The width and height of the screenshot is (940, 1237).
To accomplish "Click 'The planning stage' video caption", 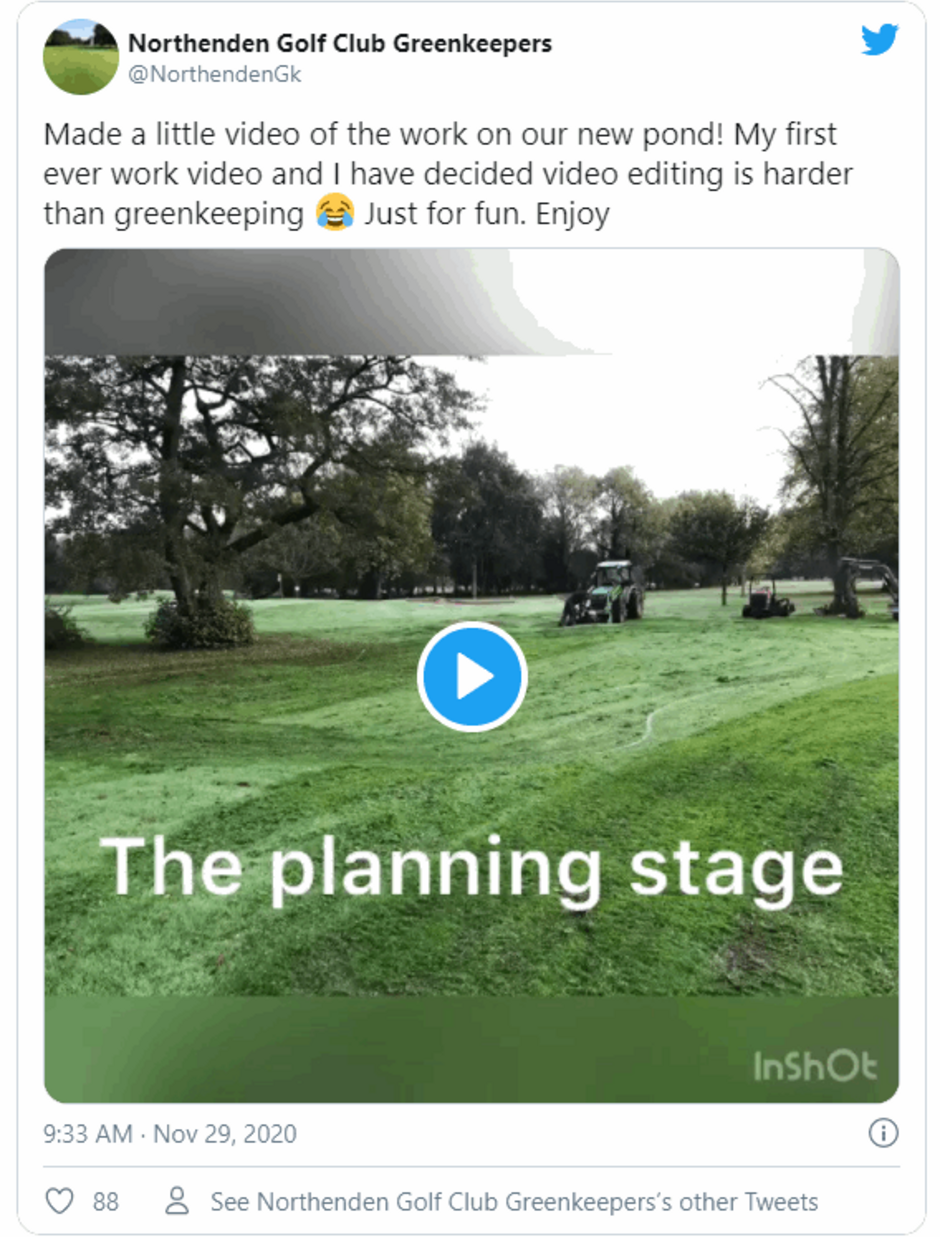I will [x=472, y=866].
